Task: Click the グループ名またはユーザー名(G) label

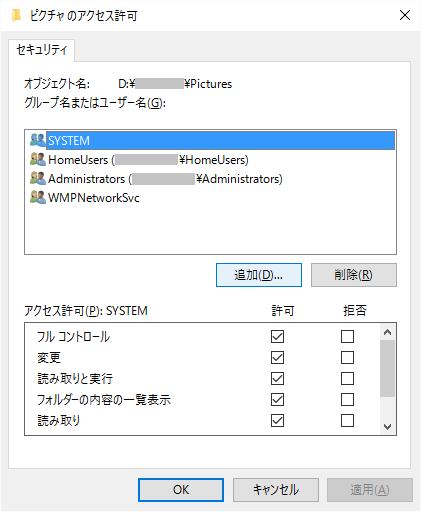Action: (95, 103)
